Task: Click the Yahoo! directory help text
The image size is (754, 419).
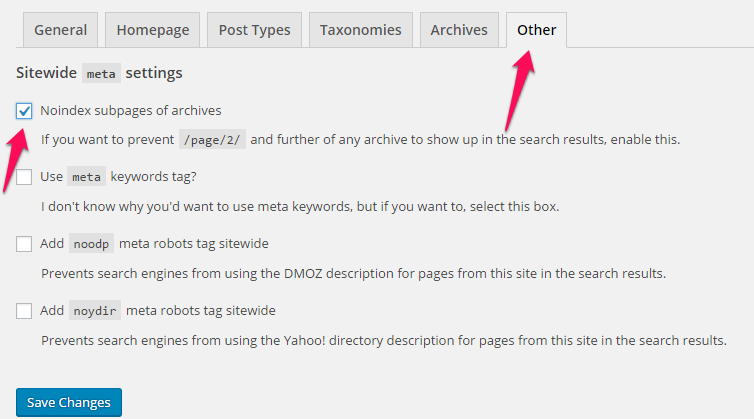Action: tap(384, 340)
